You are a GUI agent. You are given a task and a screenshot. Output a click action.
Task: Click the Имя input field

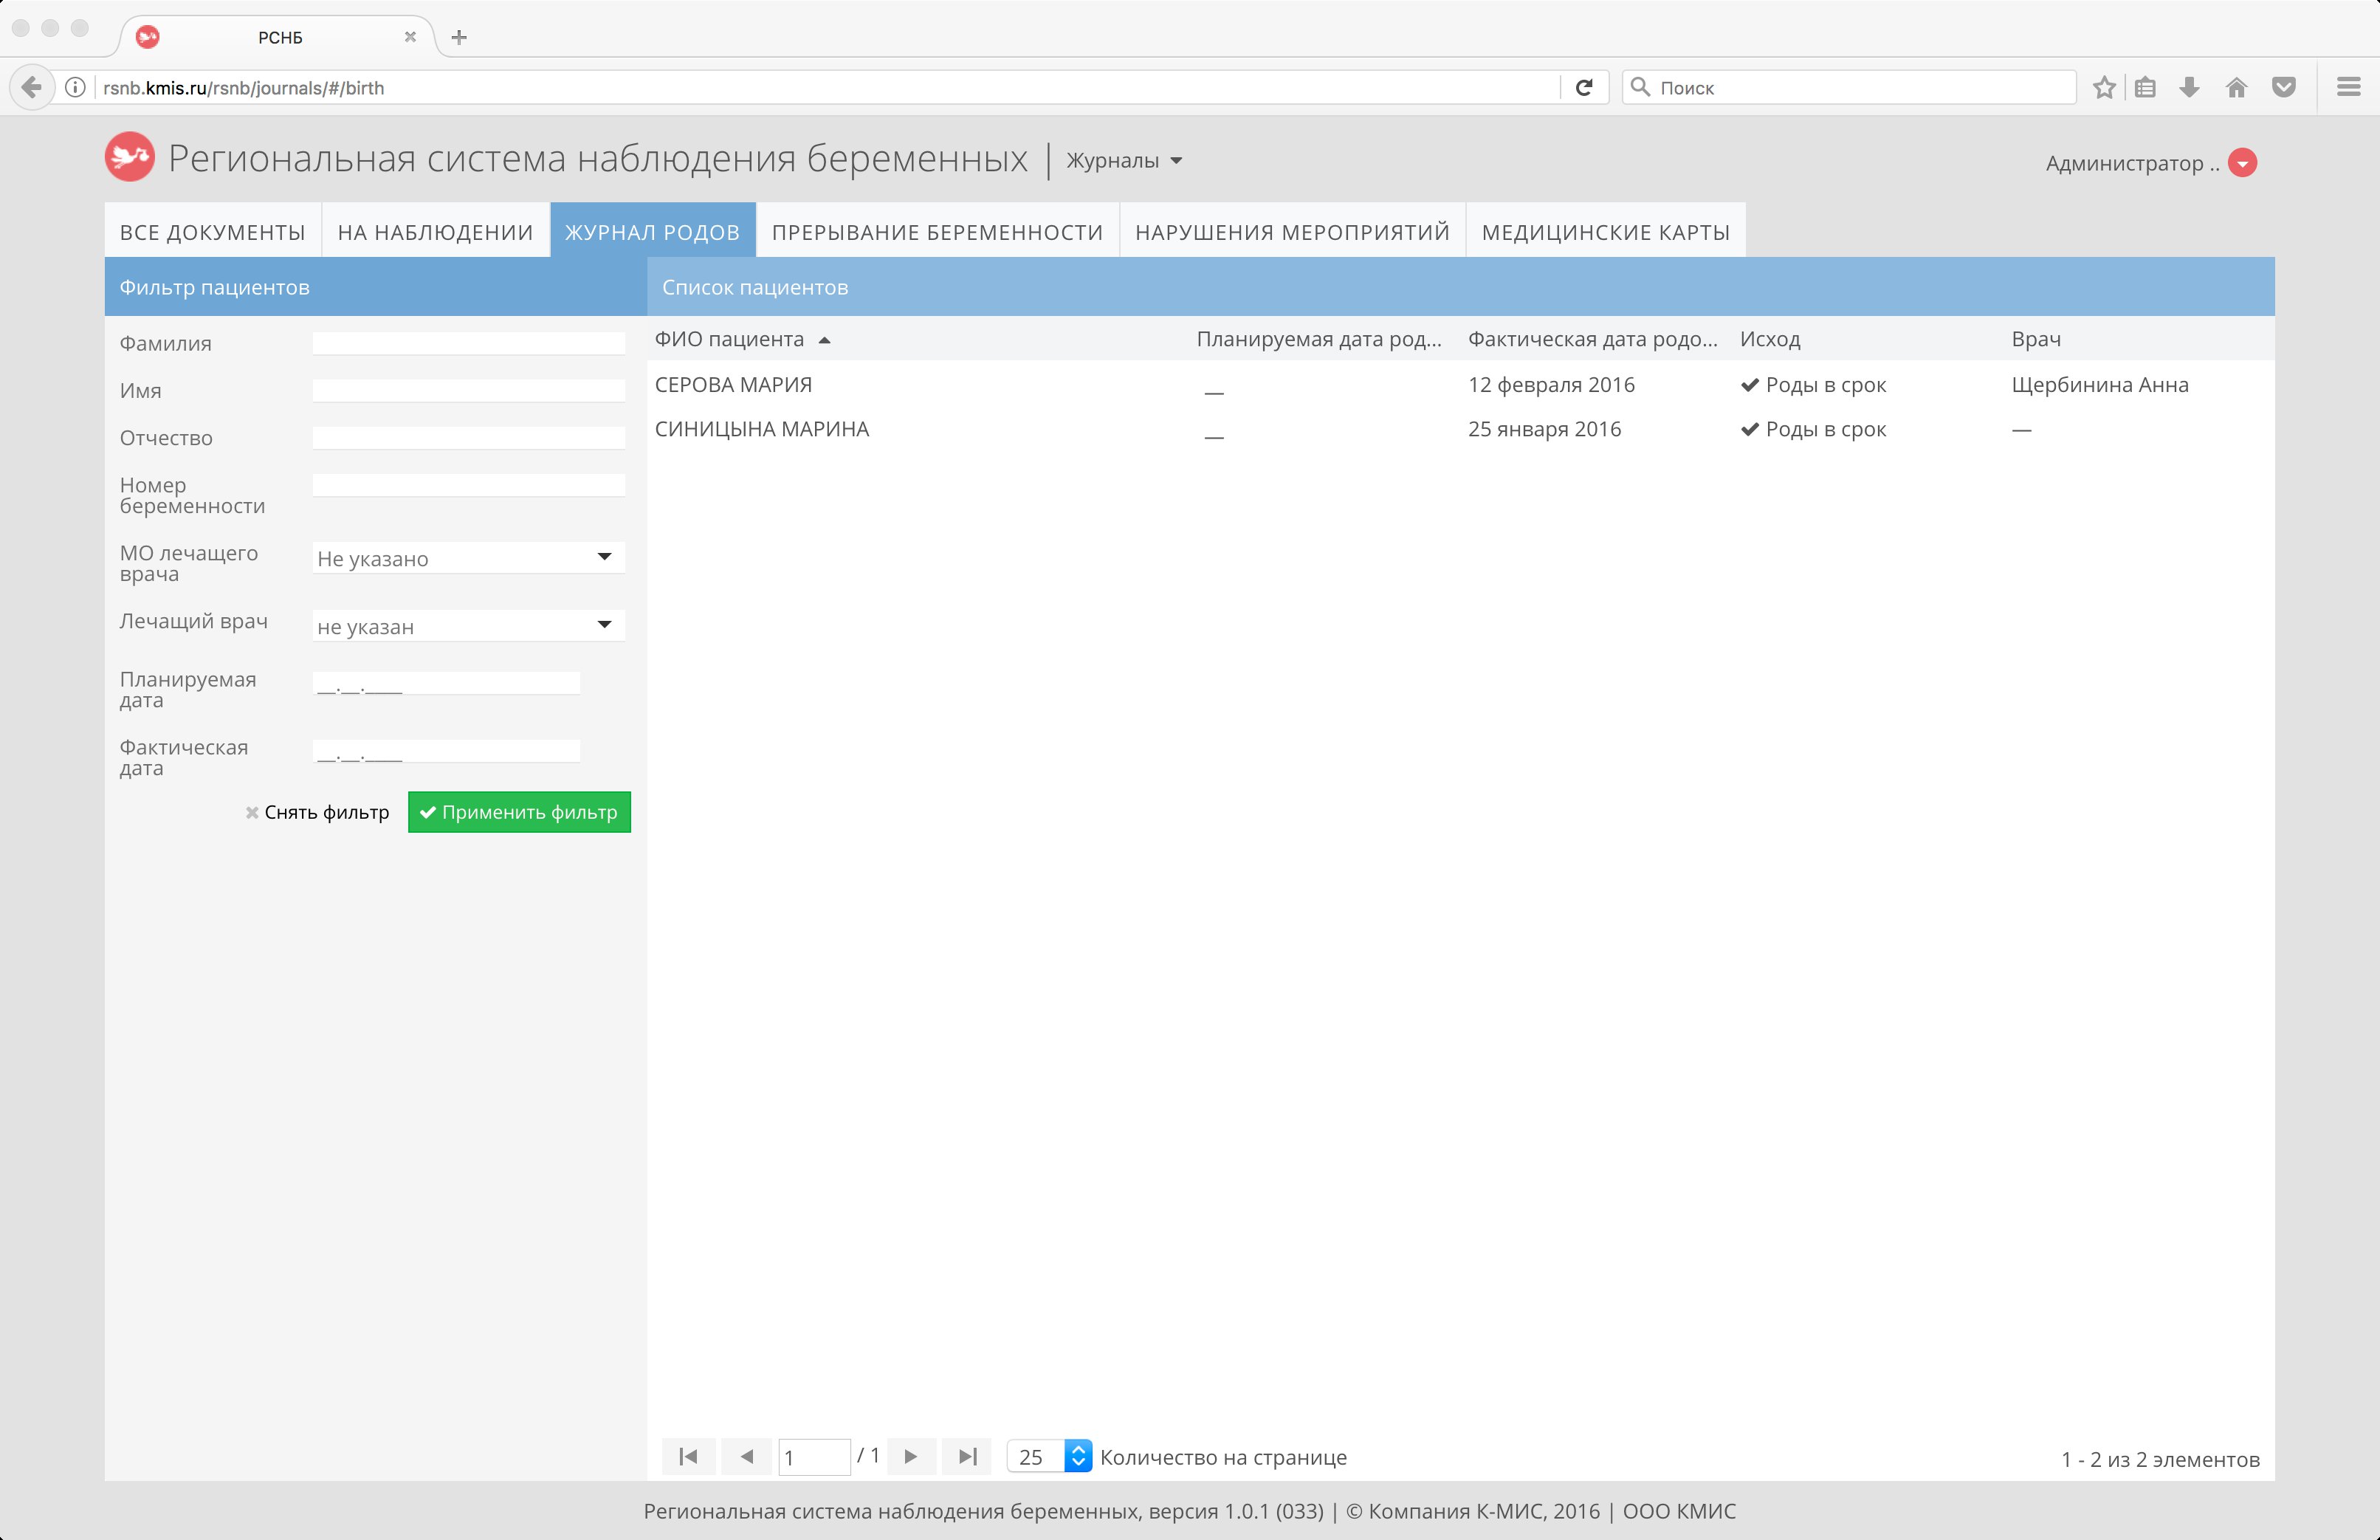click(469, 390)
